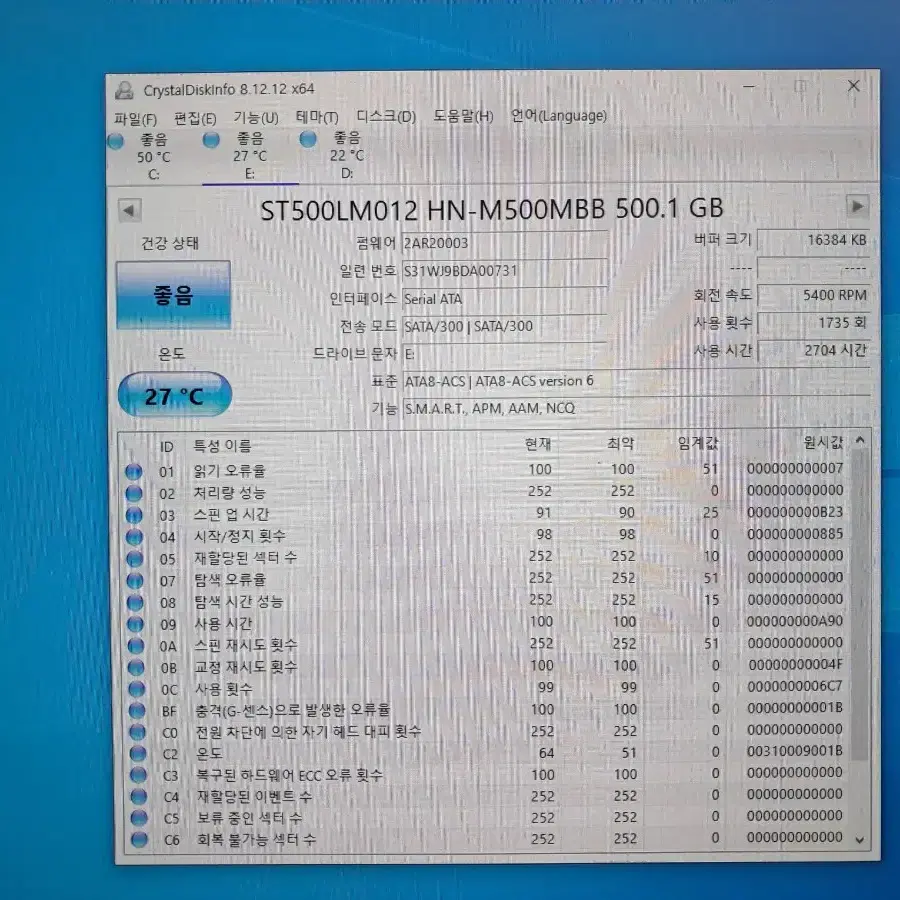Click the standard field ATA8-ACS
This screenshot has width=900, height=900.
click(x=636, y=381)
